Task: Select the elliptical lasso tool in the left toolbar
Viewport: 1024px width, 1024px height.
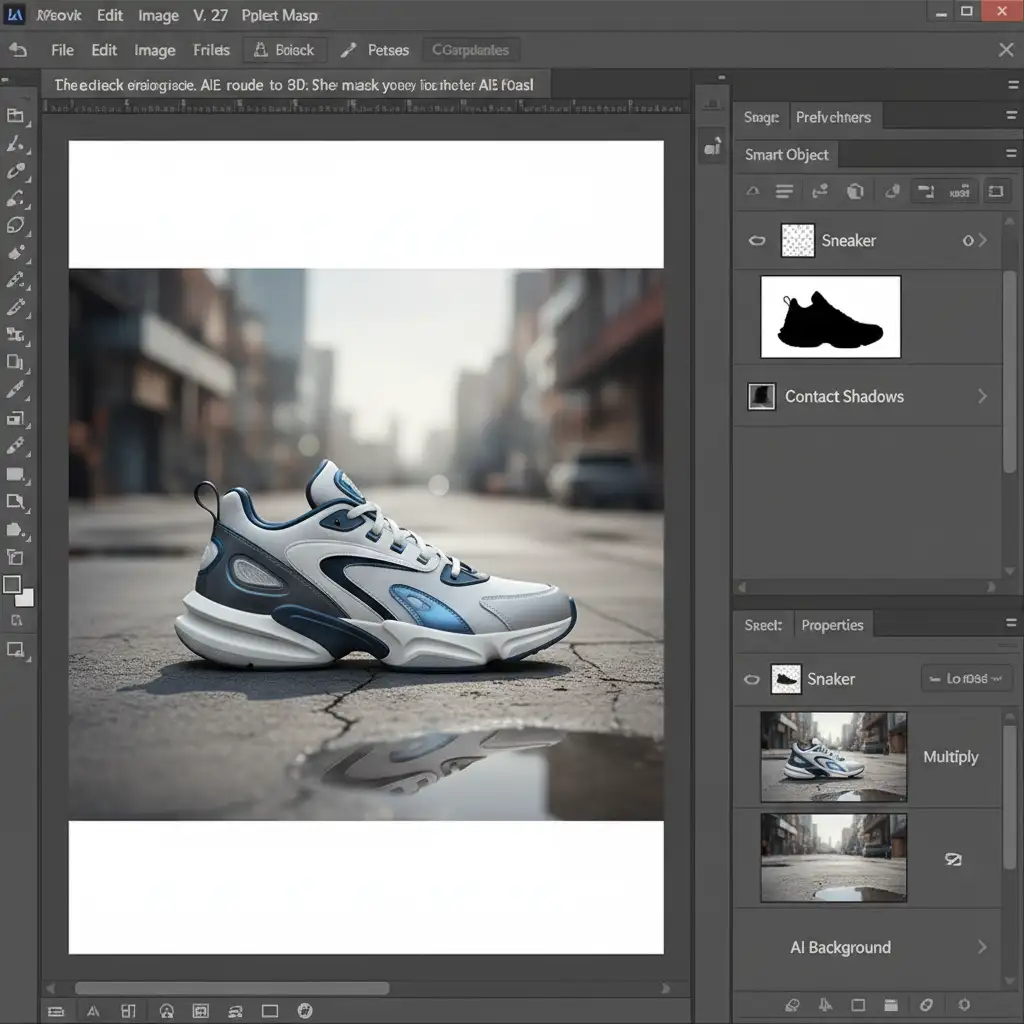Action: [15, 225]
